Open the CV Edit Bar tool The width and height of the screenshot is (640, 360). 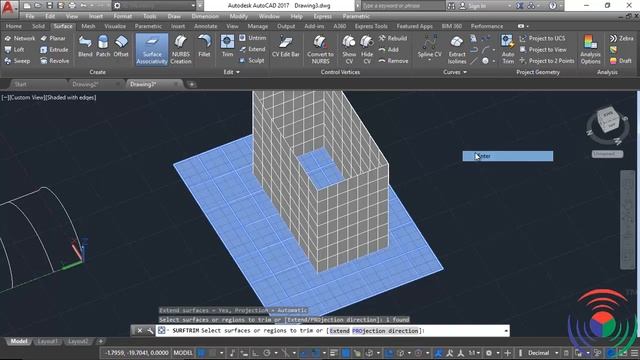coord(286,46)
